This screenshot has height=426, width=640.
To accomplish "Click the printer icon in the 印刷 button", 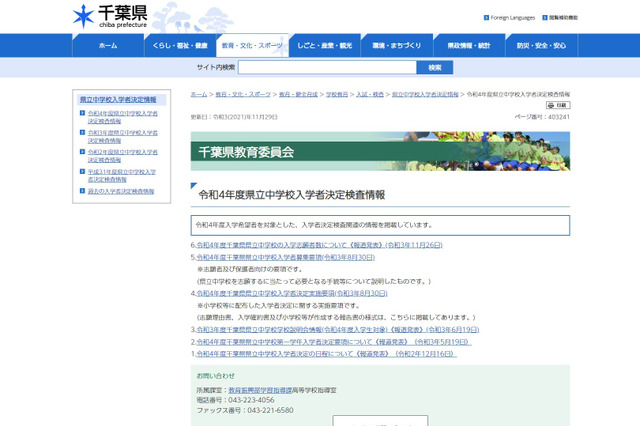I will 551,105.
